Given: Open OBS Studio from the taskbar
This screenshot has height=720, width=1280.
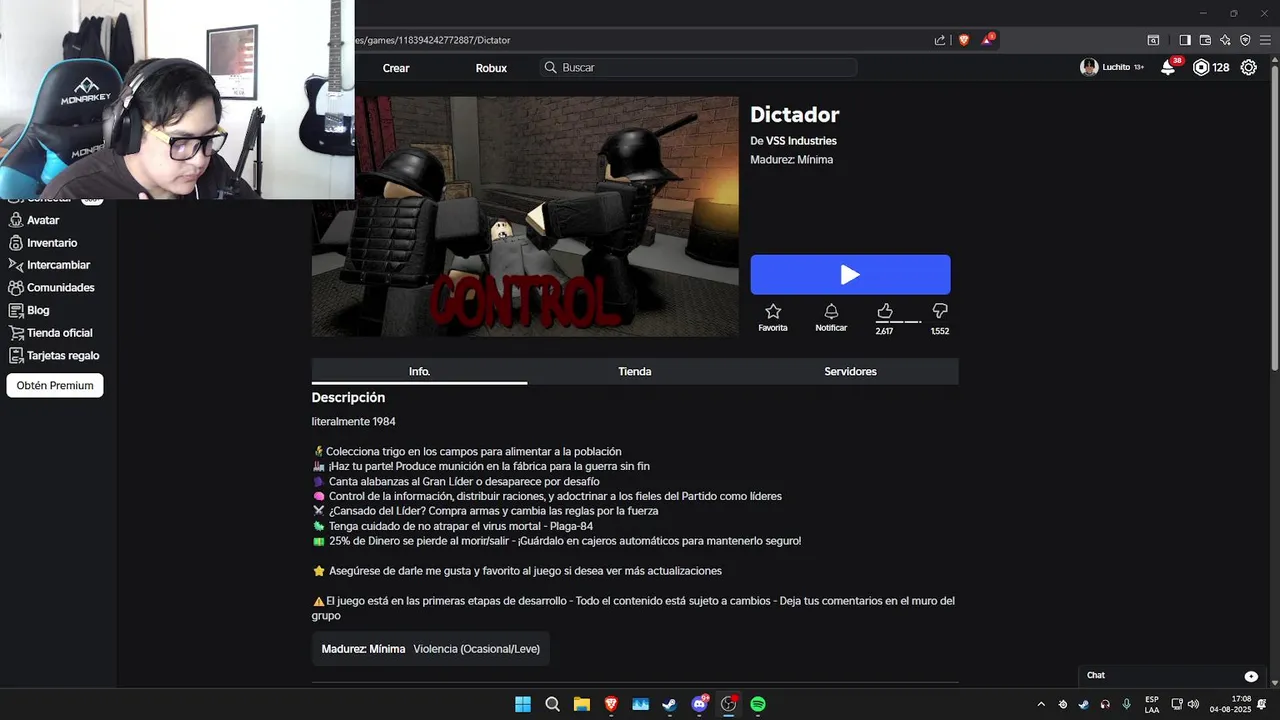Looking at the screenshot, I should coord(729,704).
